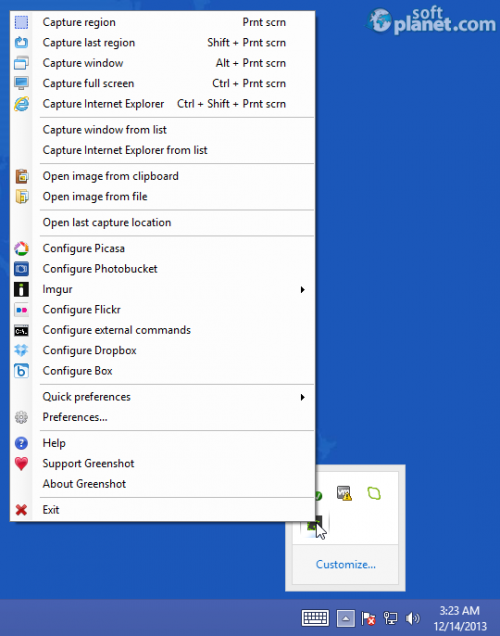Viewport: 500px width, 636px height.
Task: Click the folder icon beside Open image from file
Action: click(21, 197)
